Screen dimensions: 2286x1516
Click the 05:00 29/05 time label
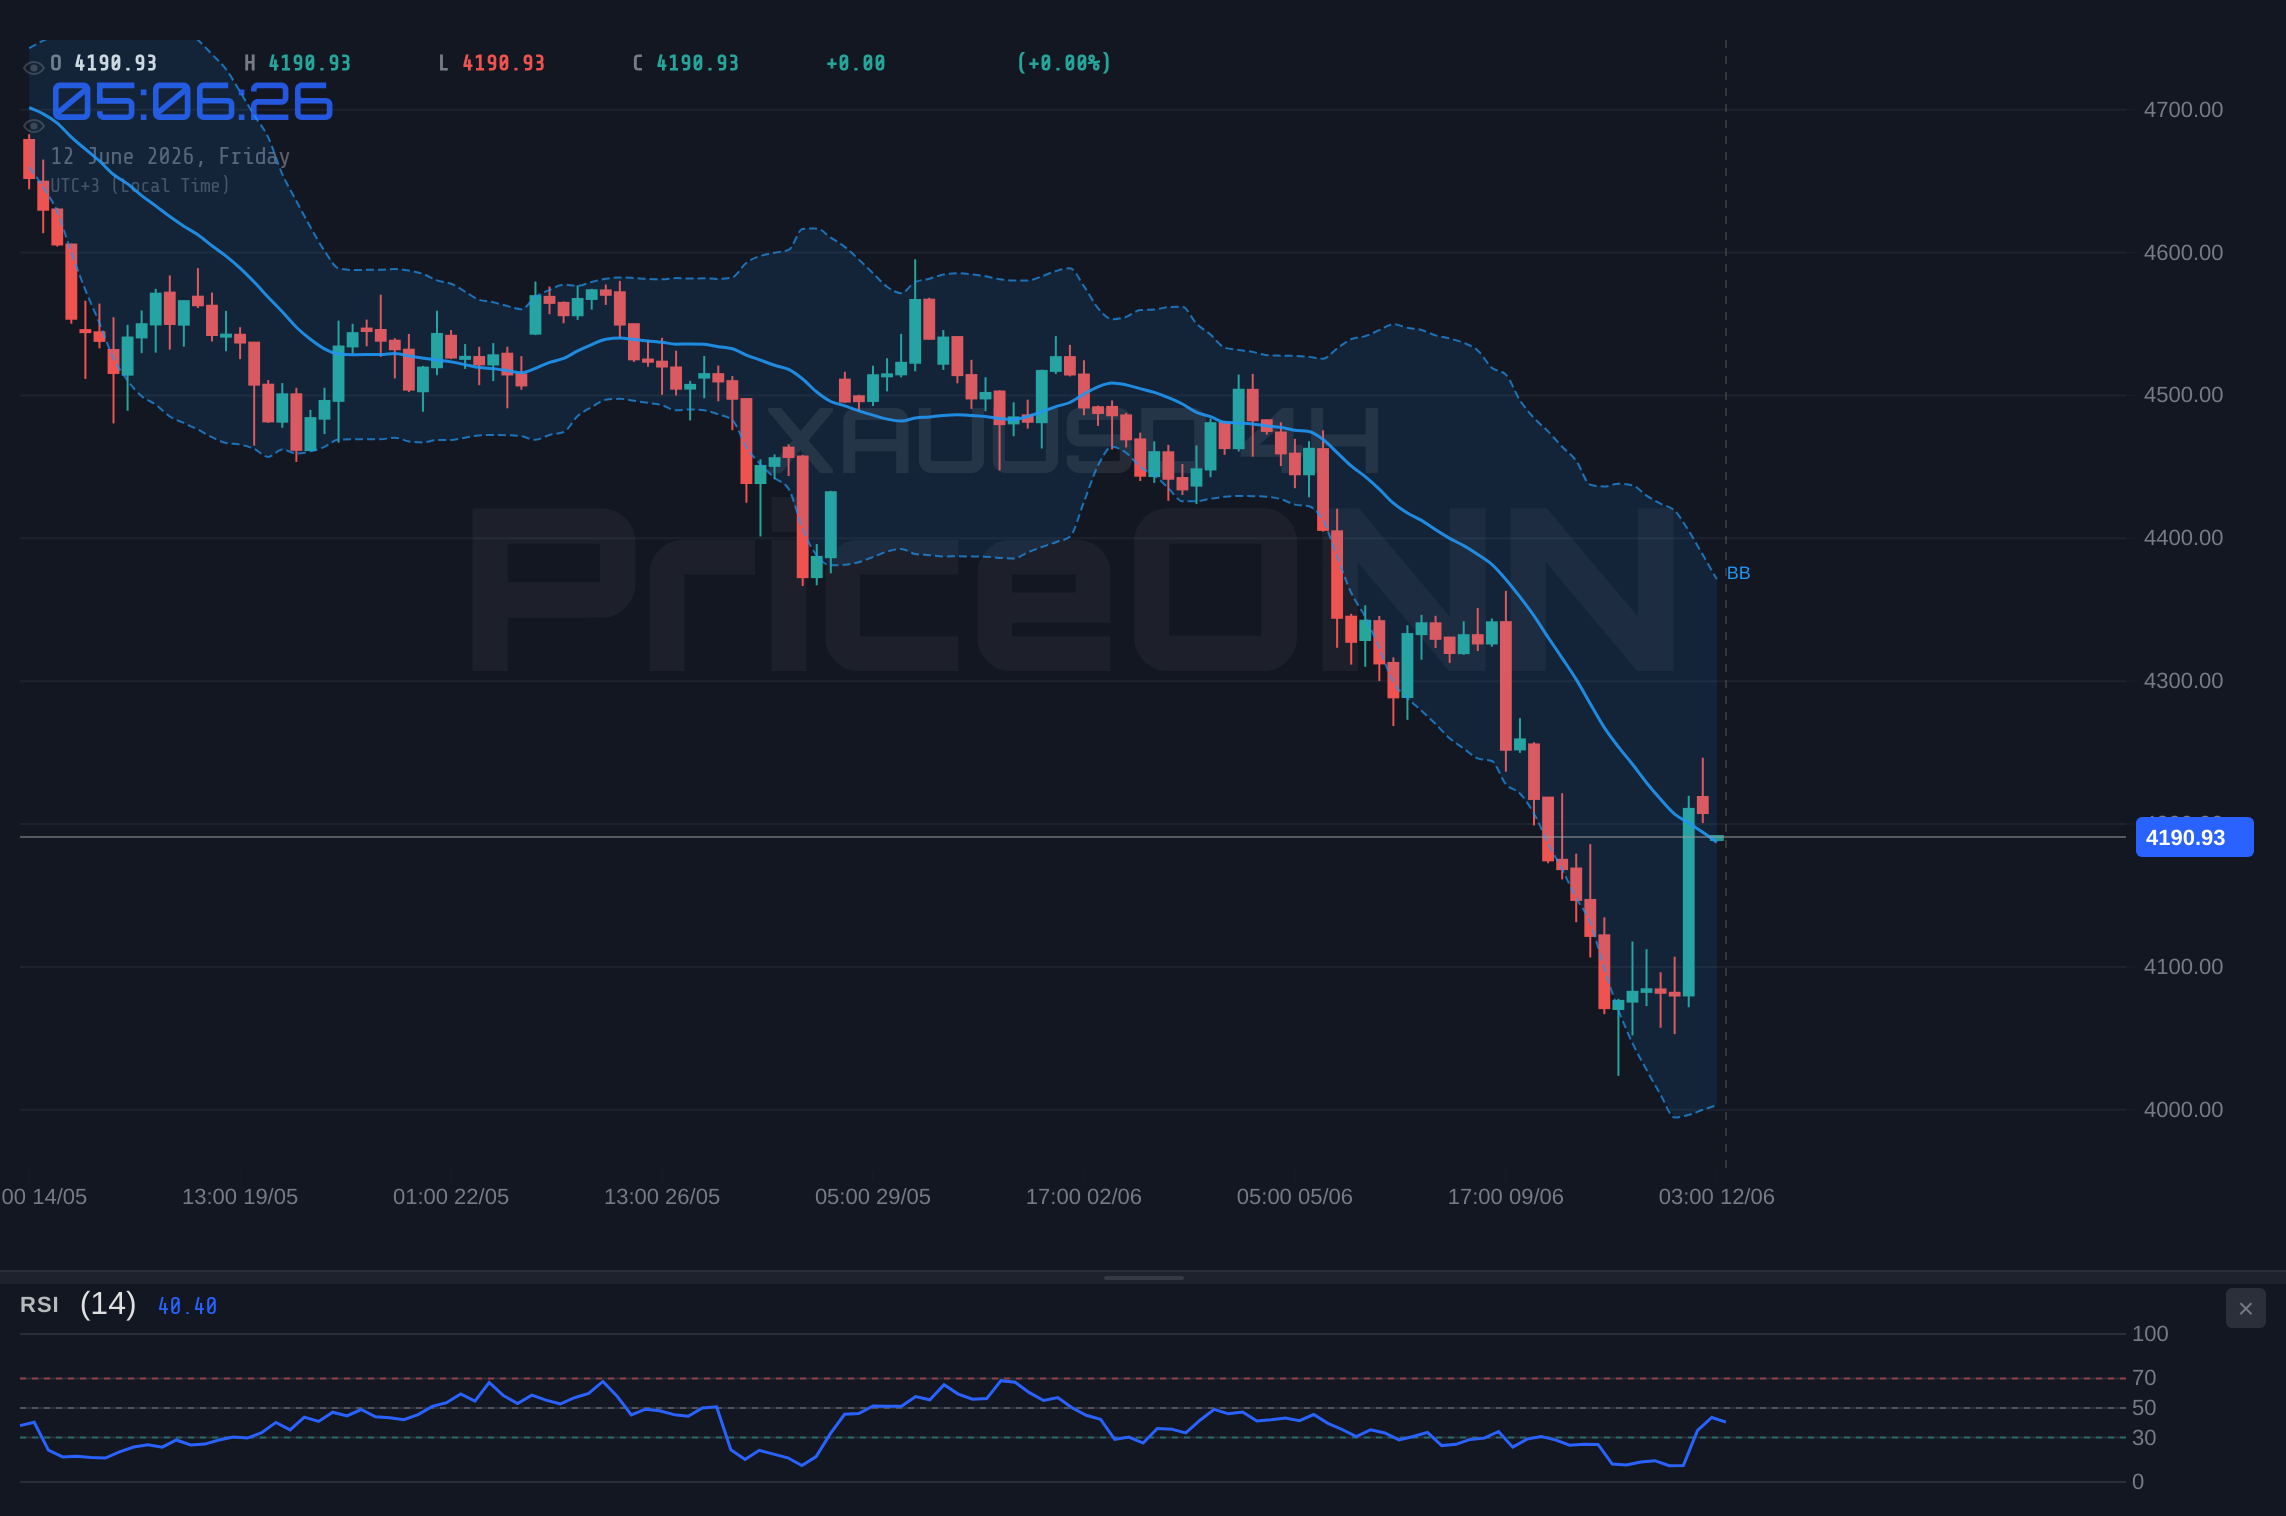click(x=873, y=1197)
